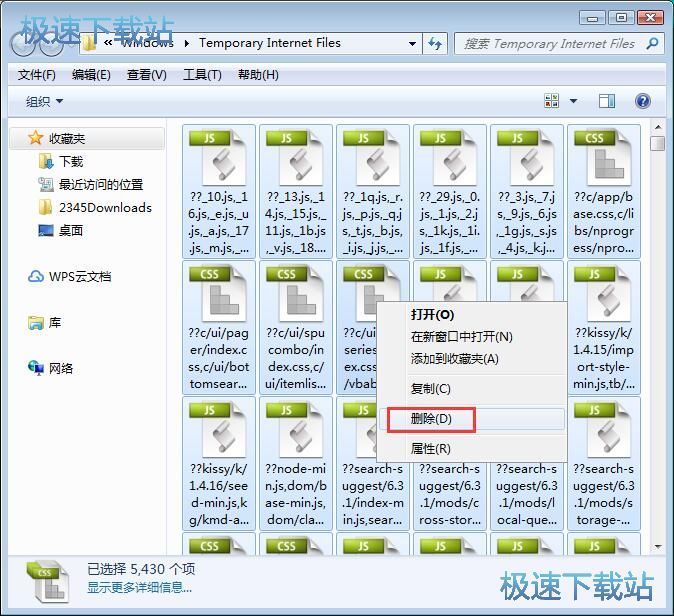Screen dimensions: 674x616
Task: Select JS file ??kissy/k/1.4.15/import-style
Action: (x=604, y=328)
